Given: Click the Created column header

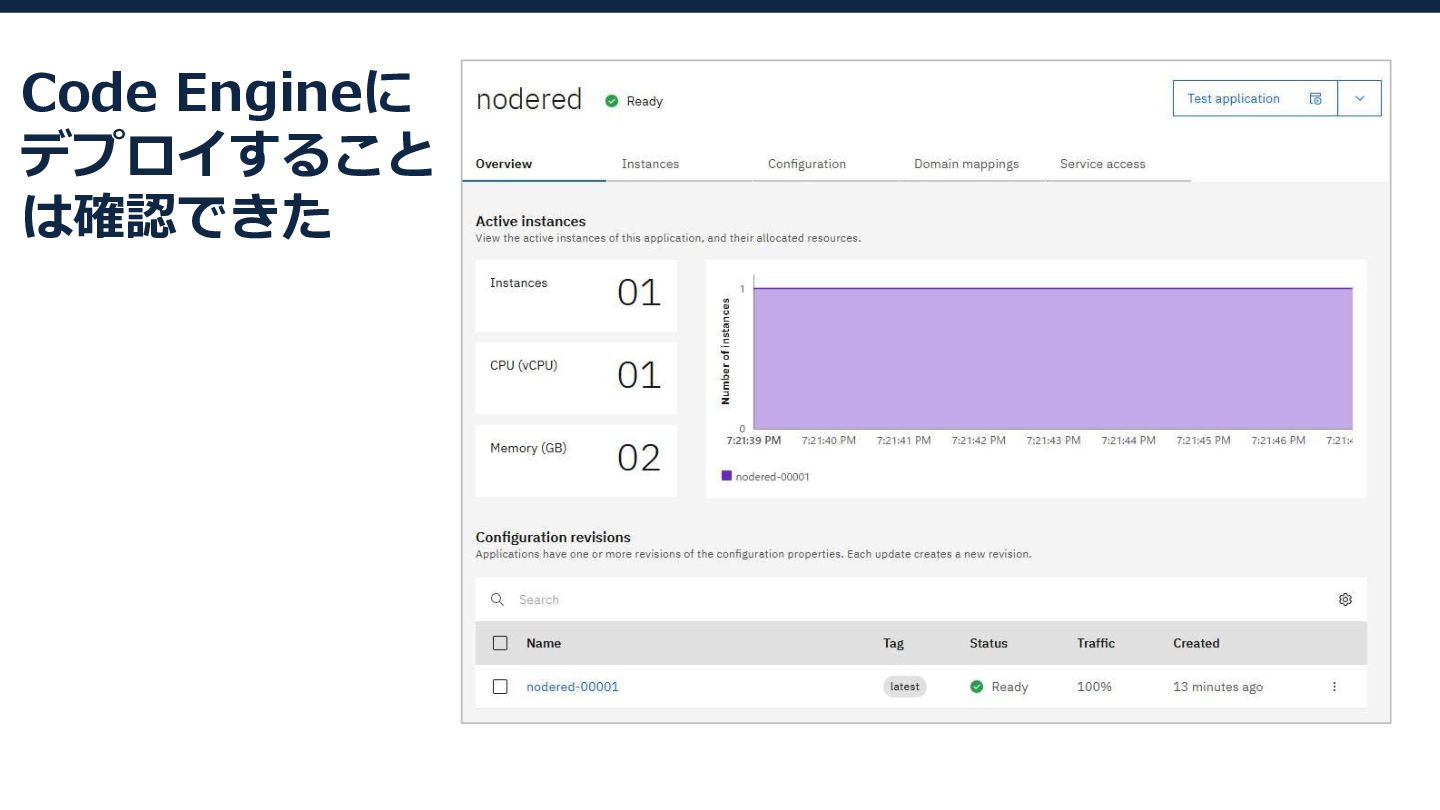Looking at the screenshot, I should pyautogui.click(x=1196, y=643).
